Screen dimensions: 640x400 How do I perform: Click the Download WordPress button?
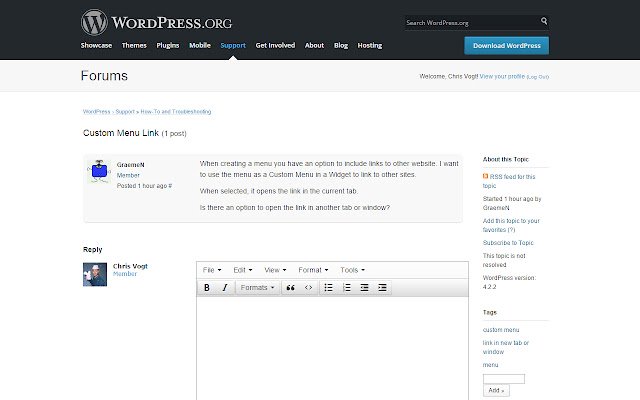coord(507,46)
